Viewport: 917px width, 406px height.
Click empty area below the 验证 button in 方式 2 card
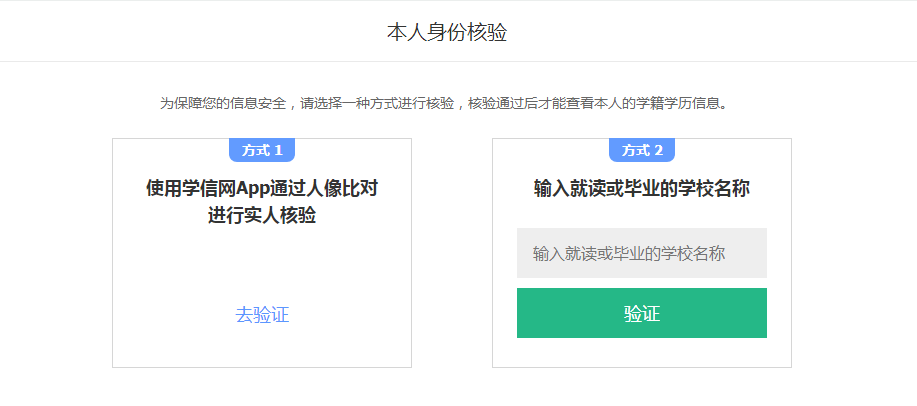pos(642,353)
